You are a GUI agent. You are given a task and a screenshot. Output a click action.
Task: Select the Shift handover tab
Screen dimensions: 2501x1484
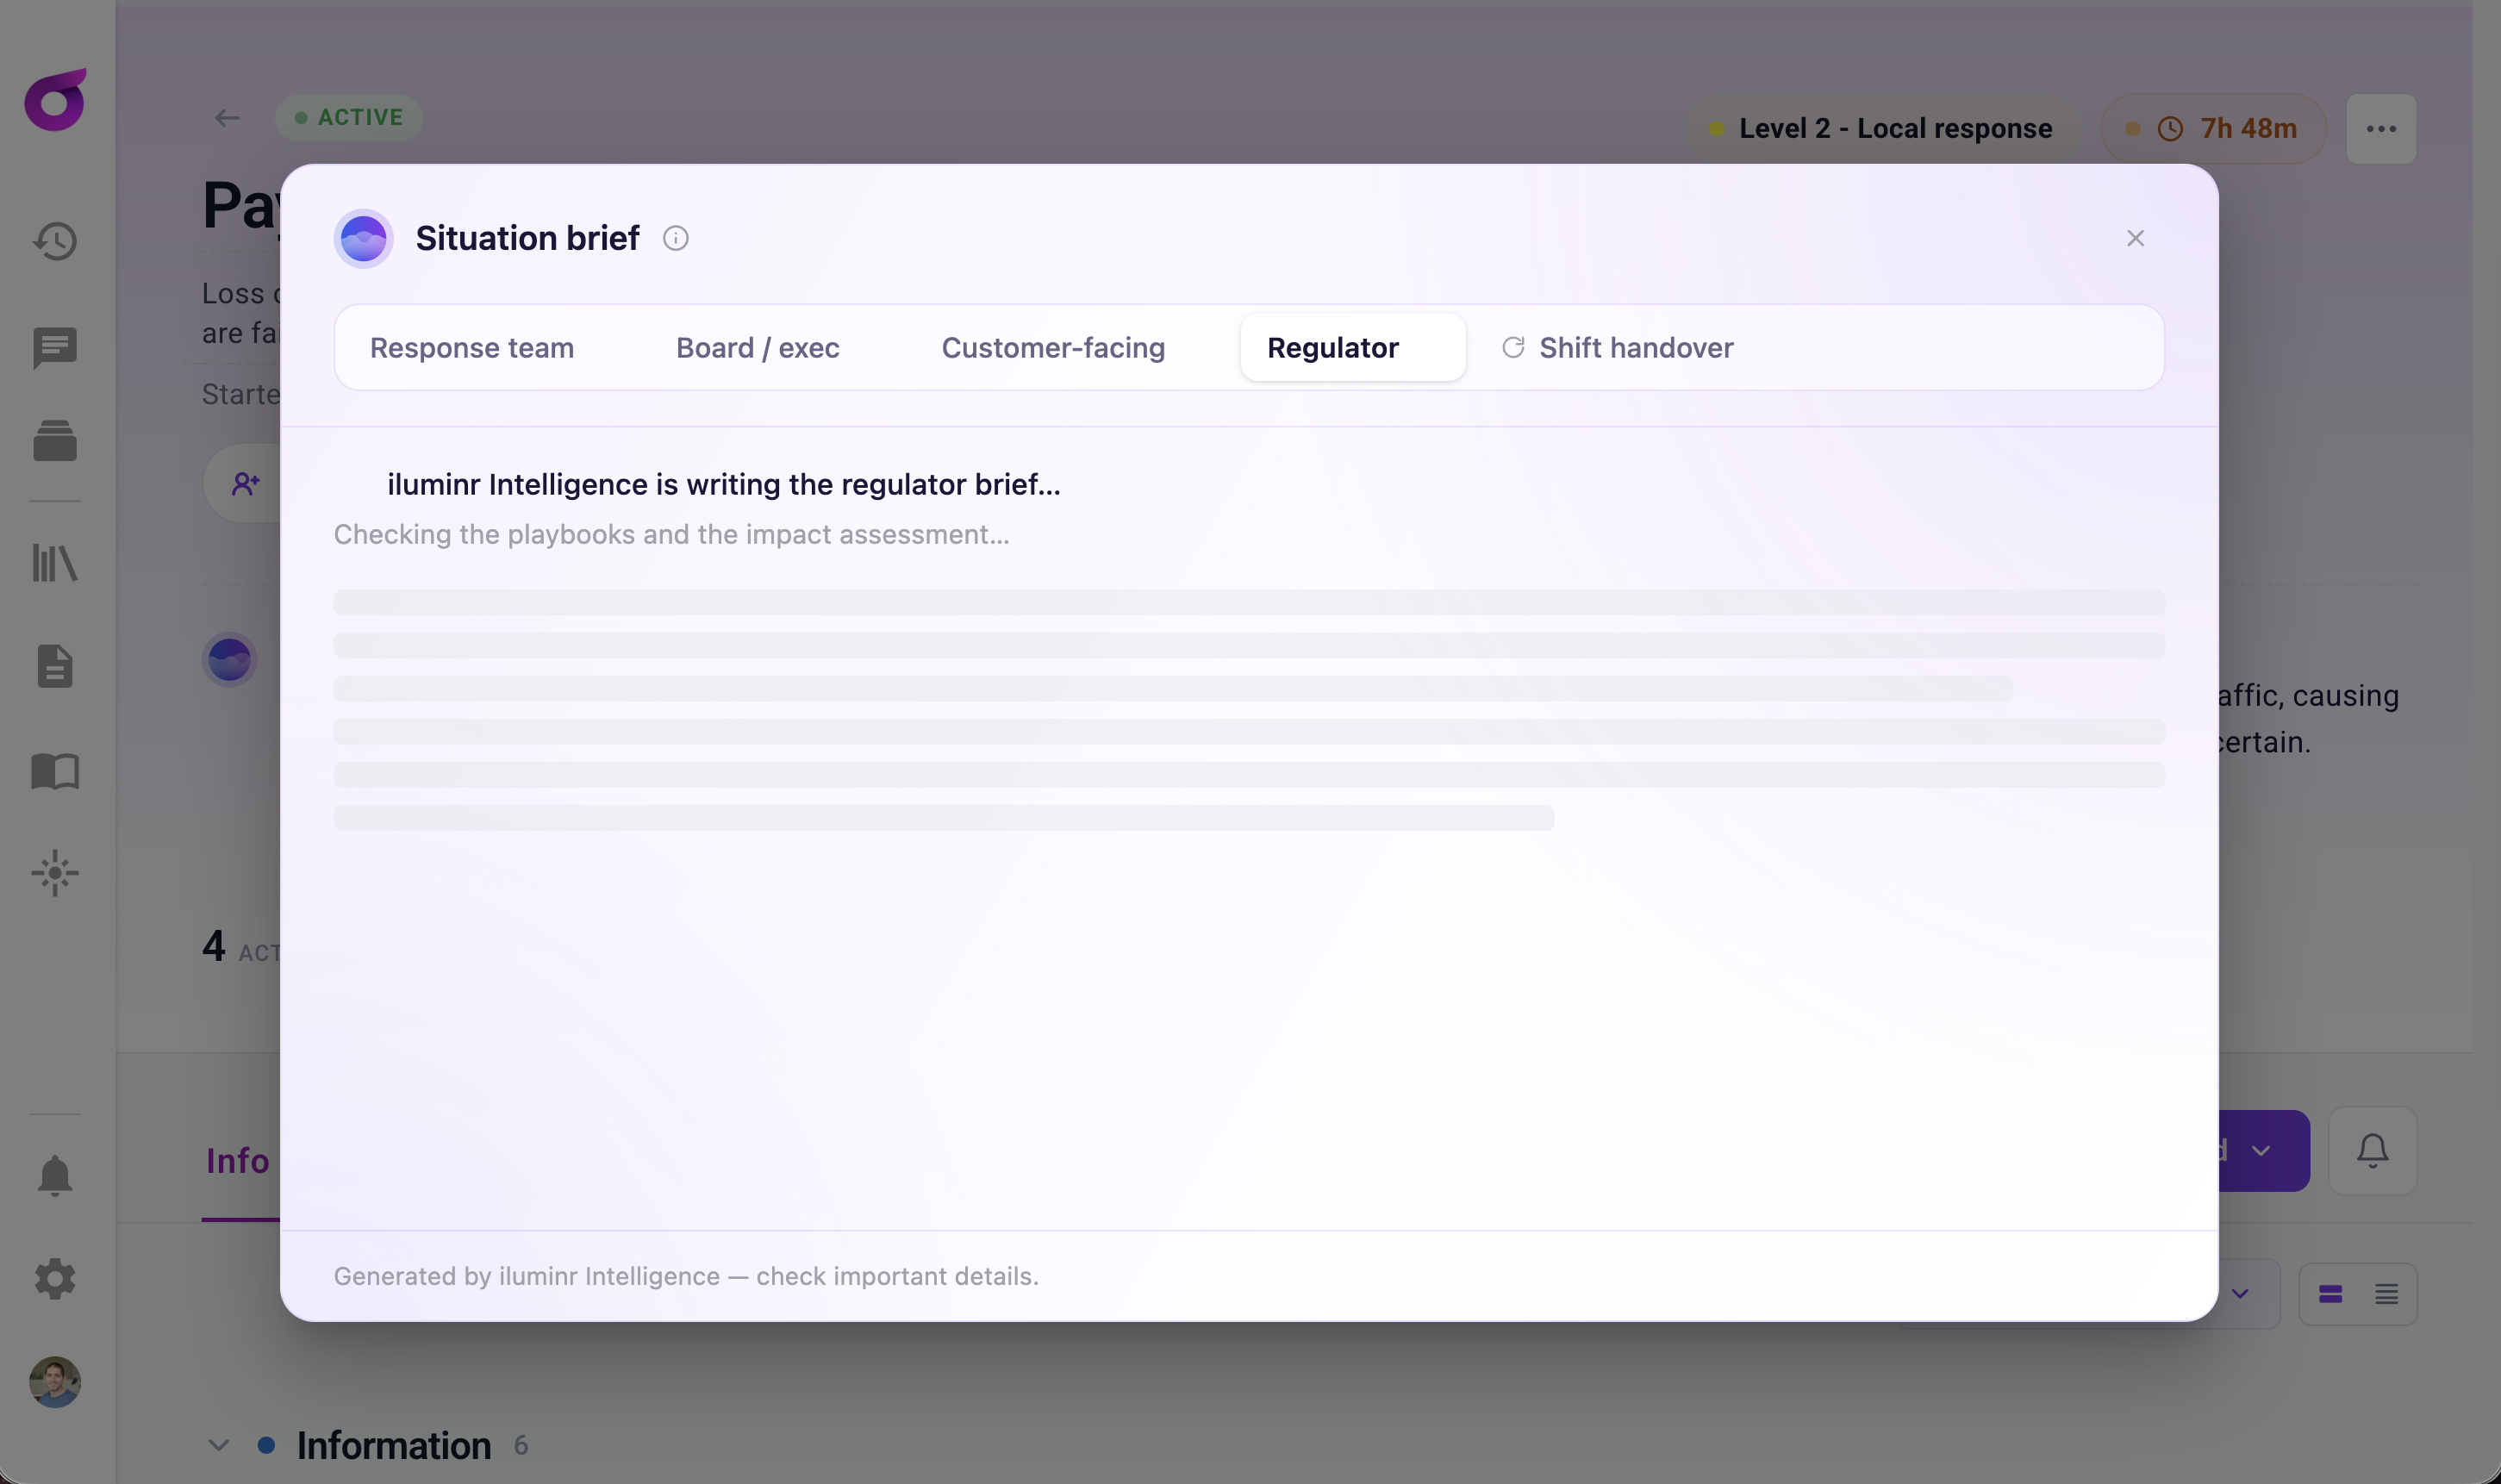1617,347
